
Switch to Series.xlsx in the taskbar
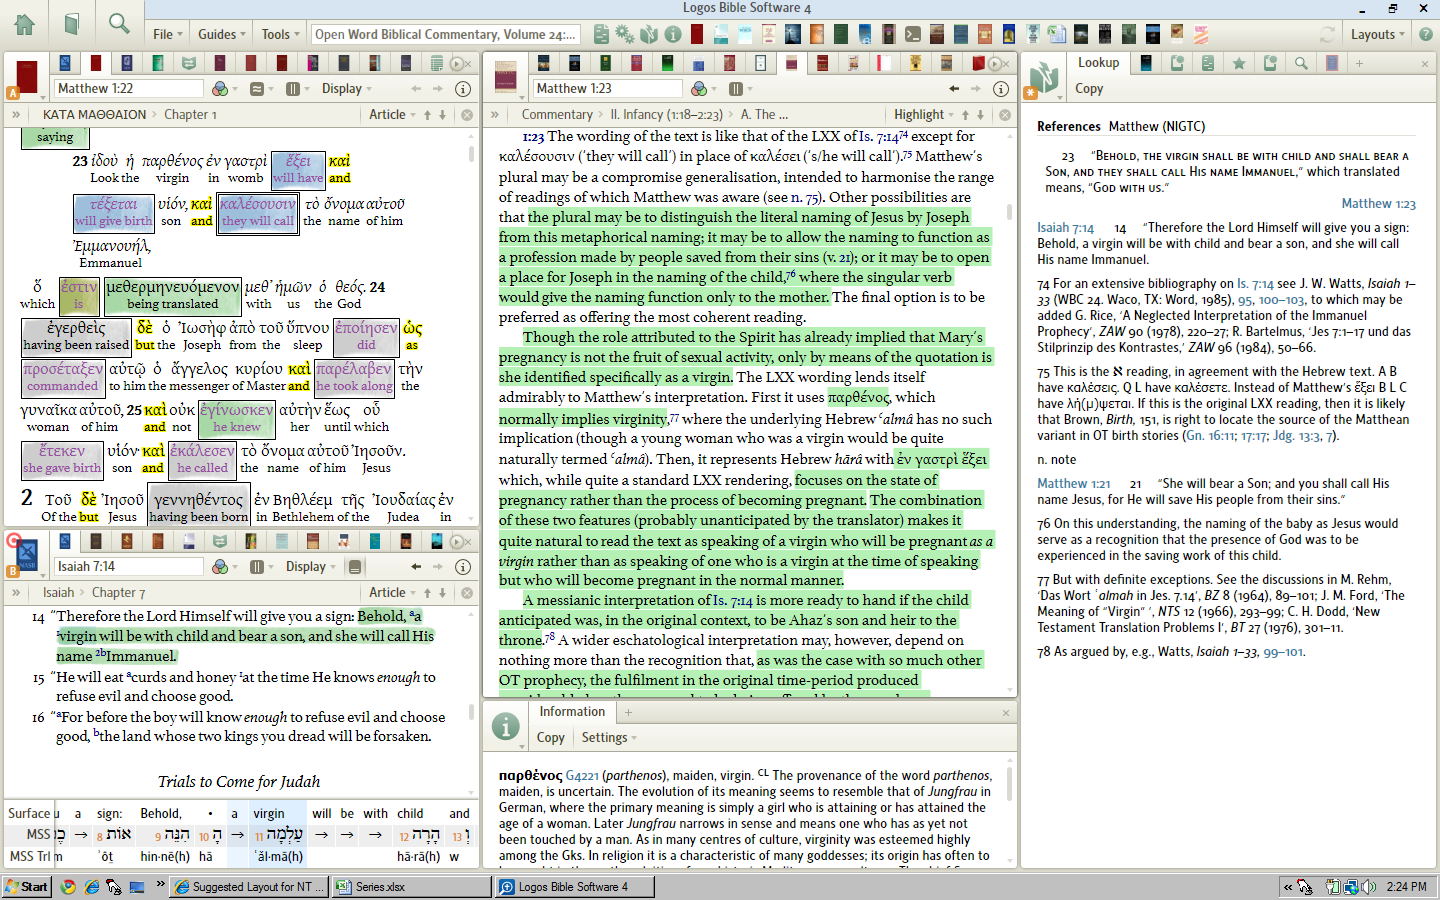coord(410,887)
